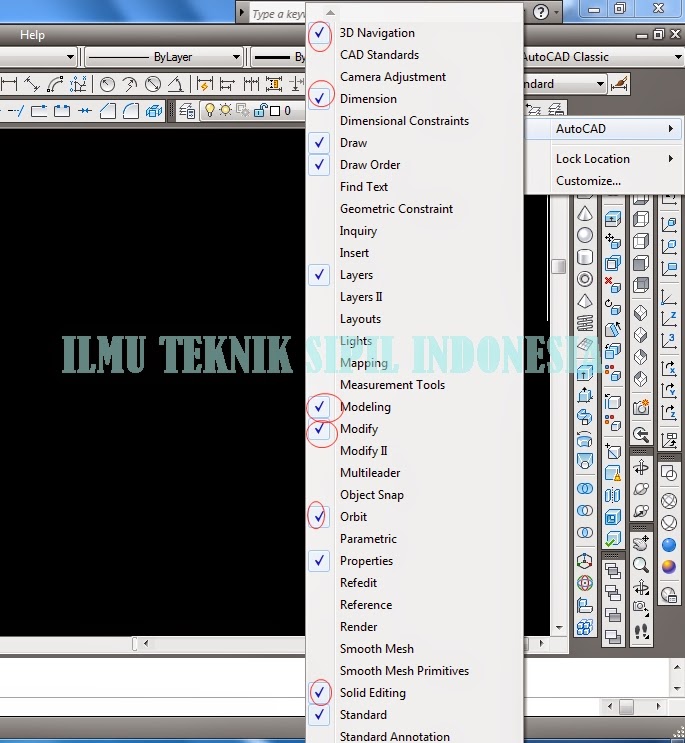Open the dimension style dropdown ending in 'ndard'
Screen dimensions: 685x743
tap(600, 84)
